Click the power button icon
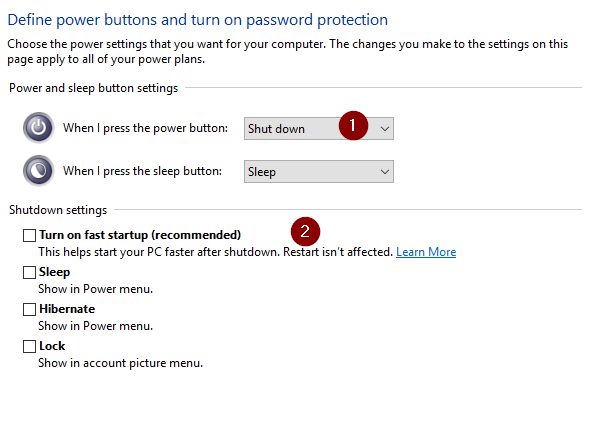 coord(38,128)
